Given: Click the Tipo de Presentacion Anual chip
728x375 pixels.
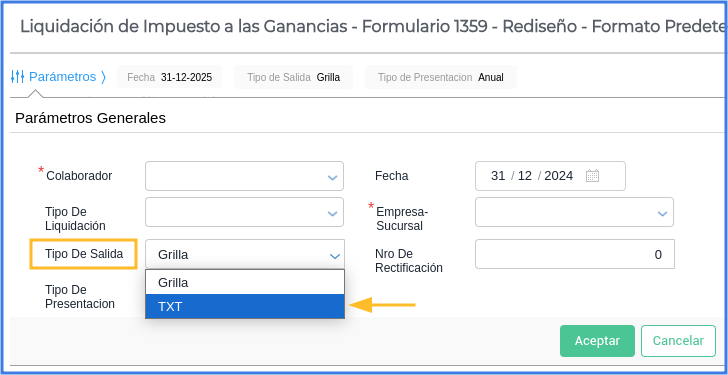Looking at the screenshot, I should [441, 77].
